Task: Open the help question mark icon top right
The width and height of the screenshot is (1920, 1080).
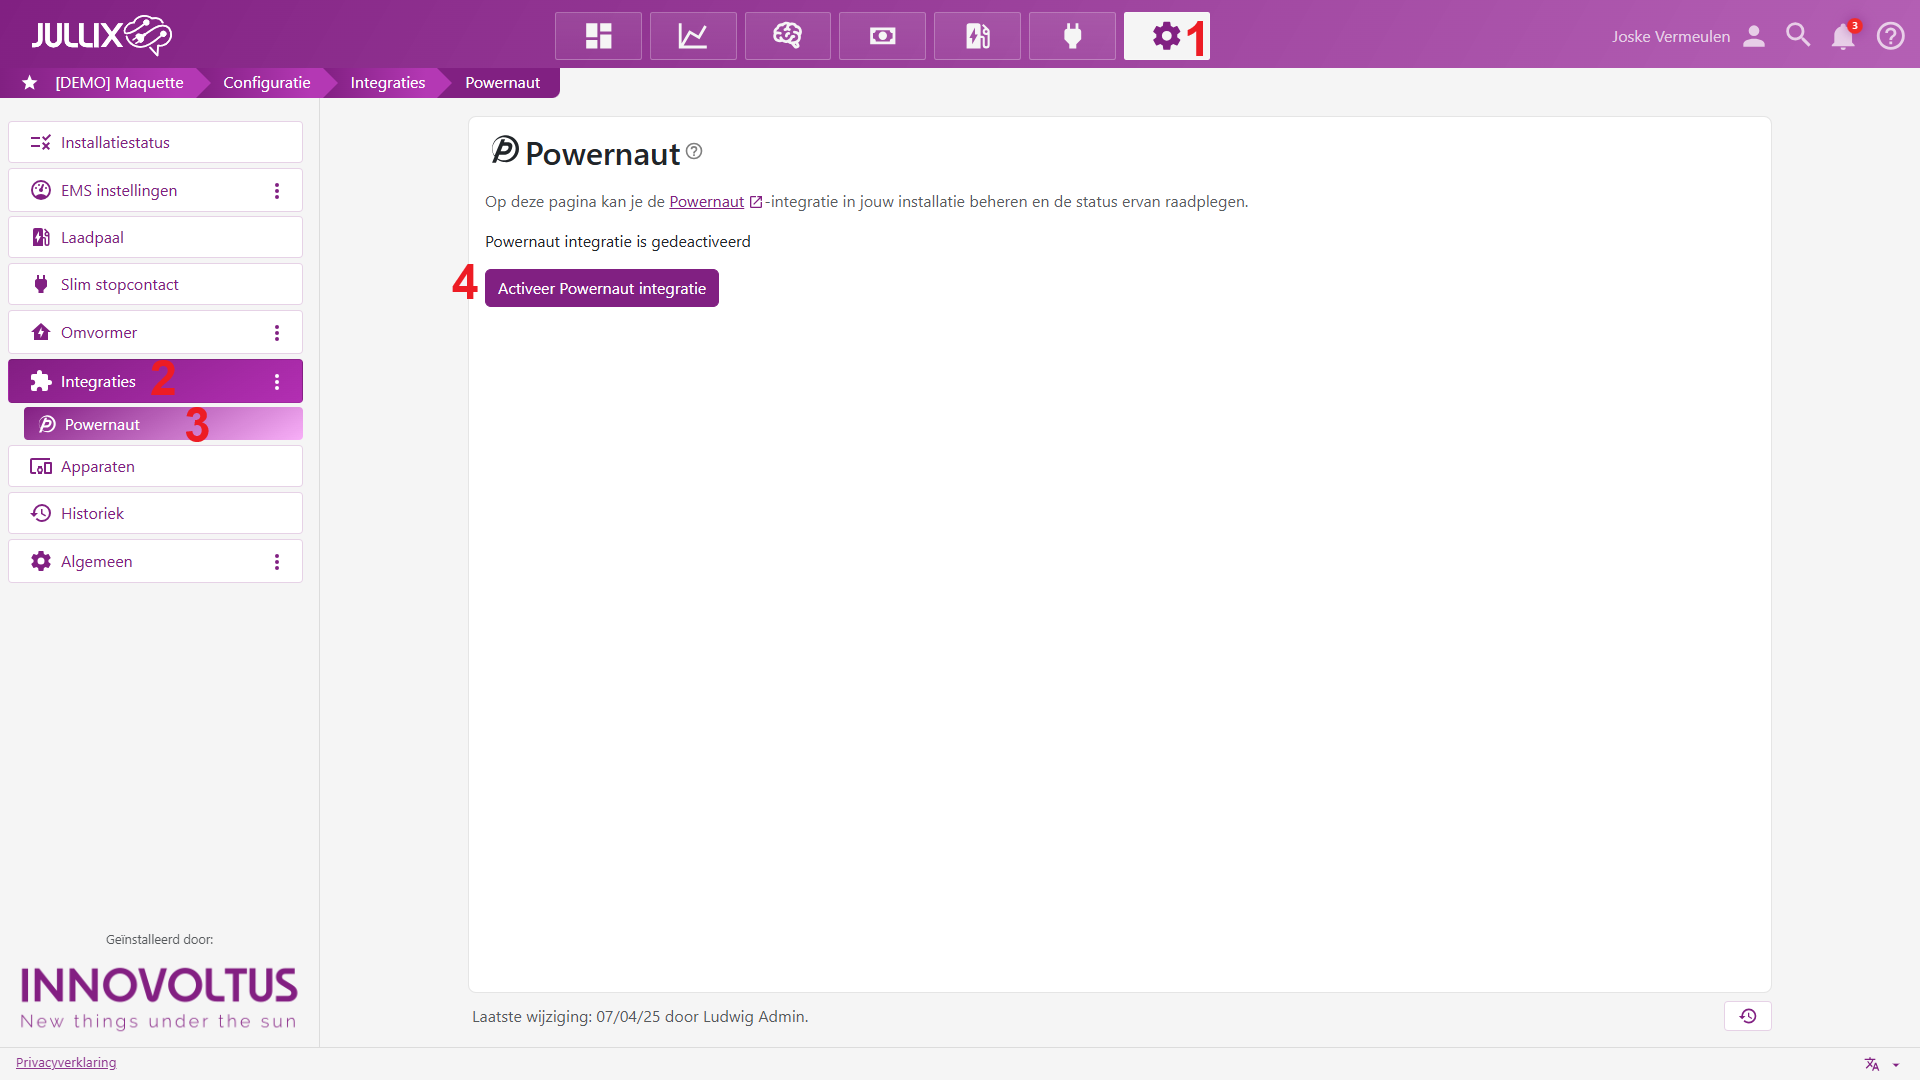Action: (x=1890, y=36)
